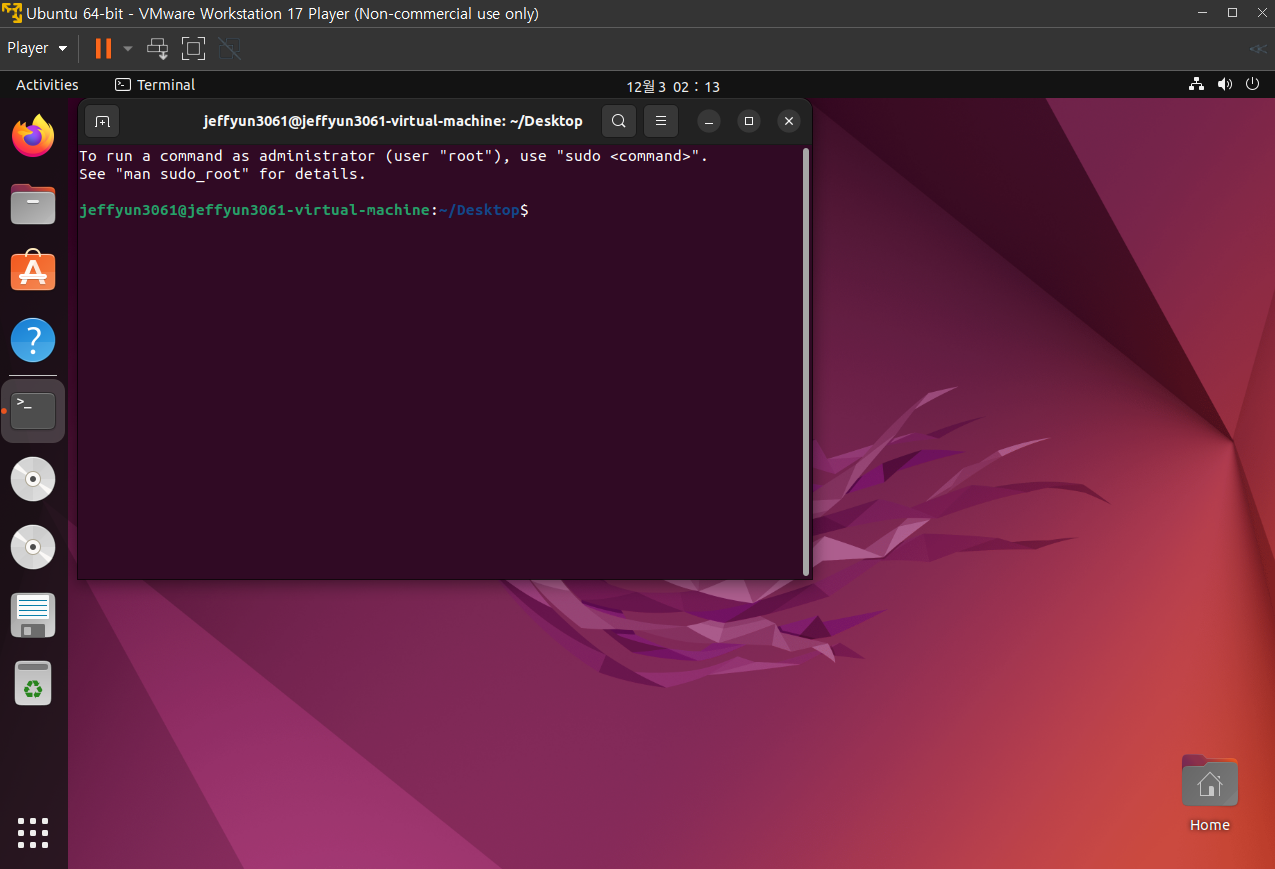Viewport: 1275px width, 869px height.
Task: Open the Activities overview
Action: (x=47, y=85)
